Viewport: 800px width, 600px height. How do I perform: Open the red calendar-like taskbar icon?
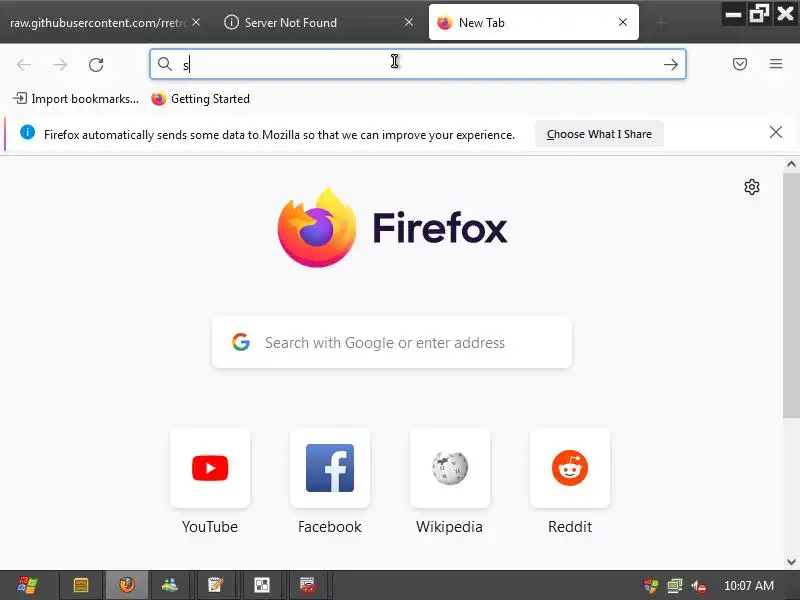point(308,585)
